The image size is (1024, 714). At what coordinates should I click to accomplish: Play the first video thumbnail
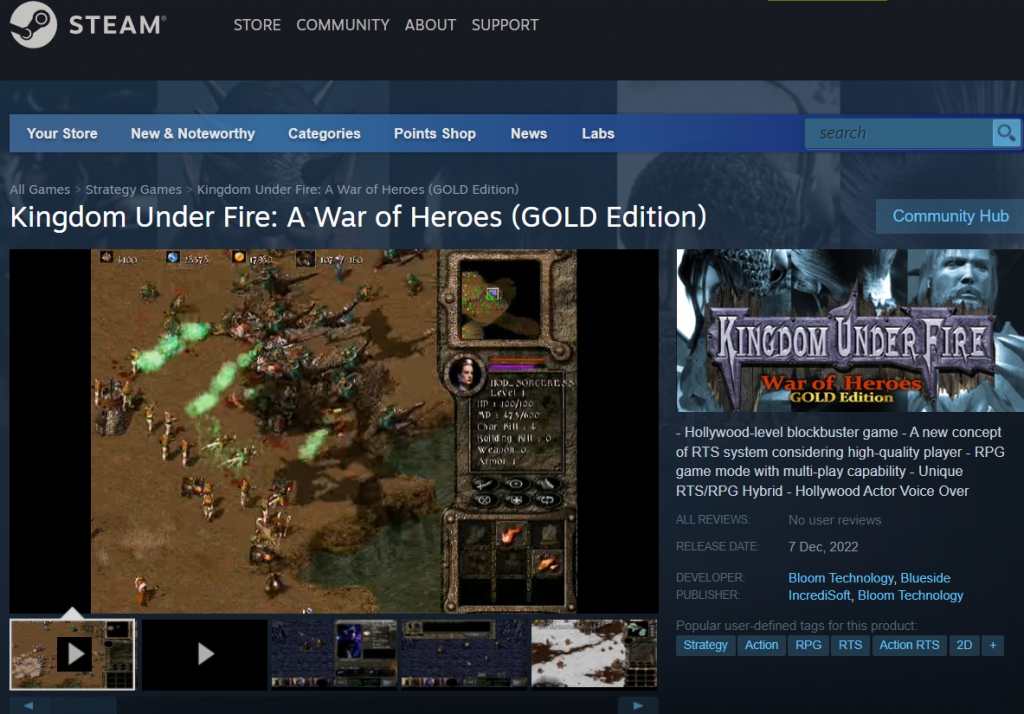pos(72,654)
